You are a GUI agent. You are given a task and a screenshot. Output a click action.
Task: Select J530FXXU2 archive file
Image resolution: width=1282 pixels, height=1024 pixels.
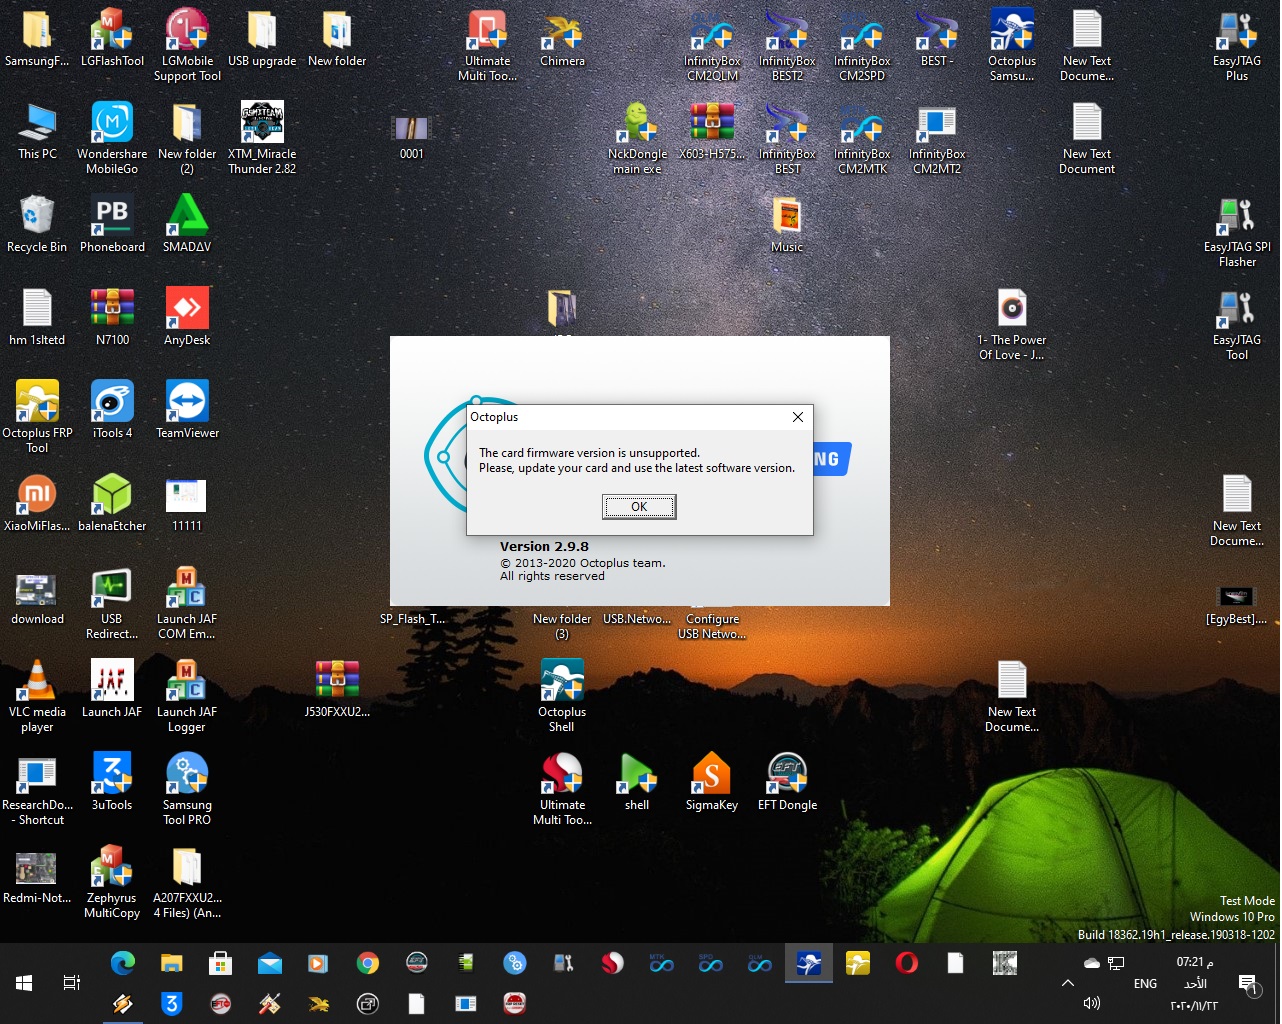tap(337, 690)
